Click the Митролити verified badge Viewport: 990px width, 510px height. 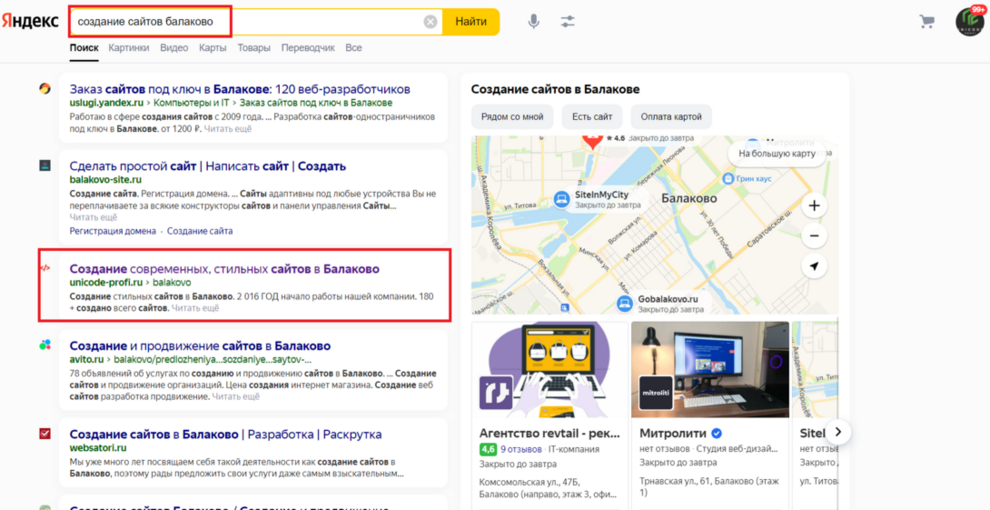click(x=717, y=434)
